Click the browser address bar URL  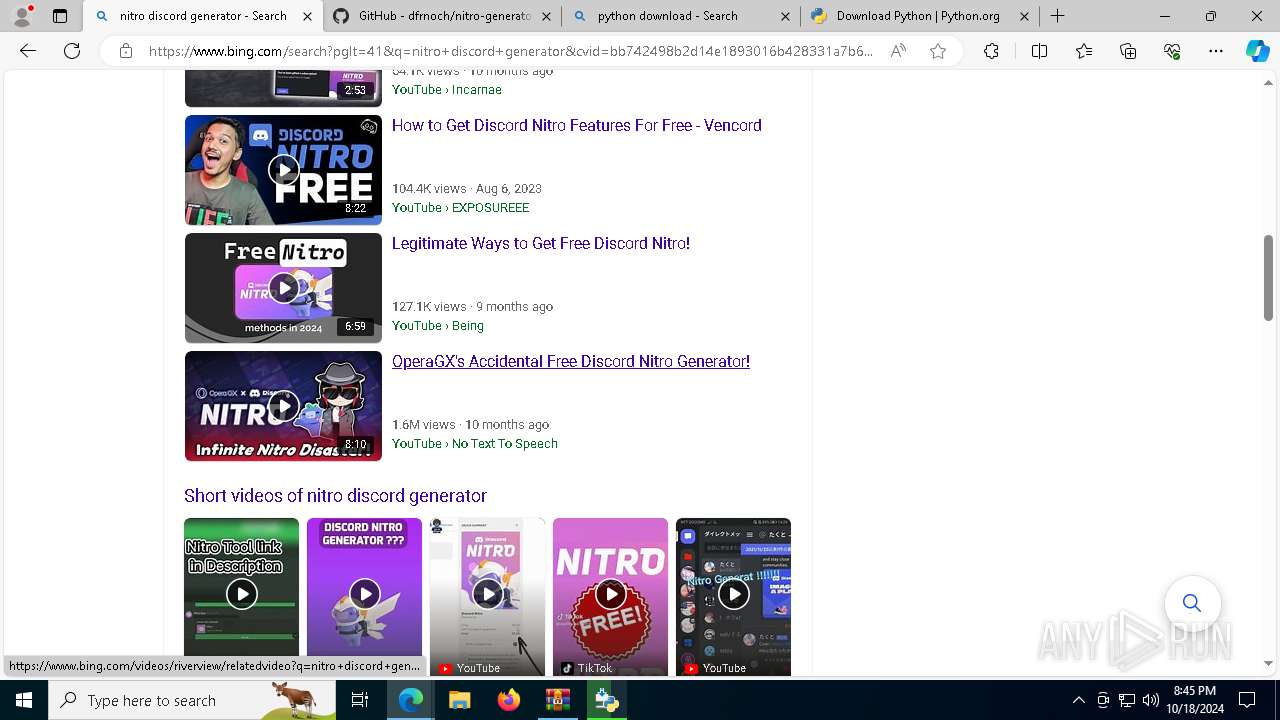click(x=510, y=51)
